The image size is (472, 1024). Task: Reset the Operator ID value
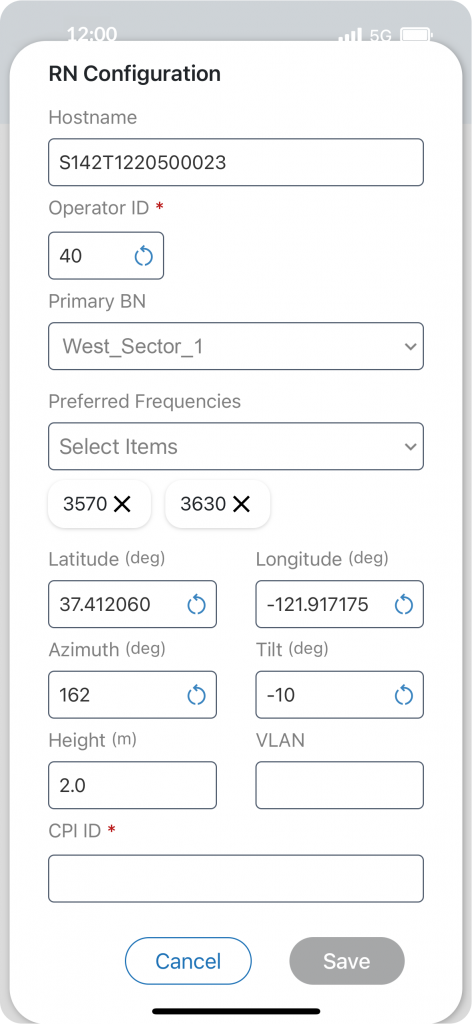tap(144, 256)
